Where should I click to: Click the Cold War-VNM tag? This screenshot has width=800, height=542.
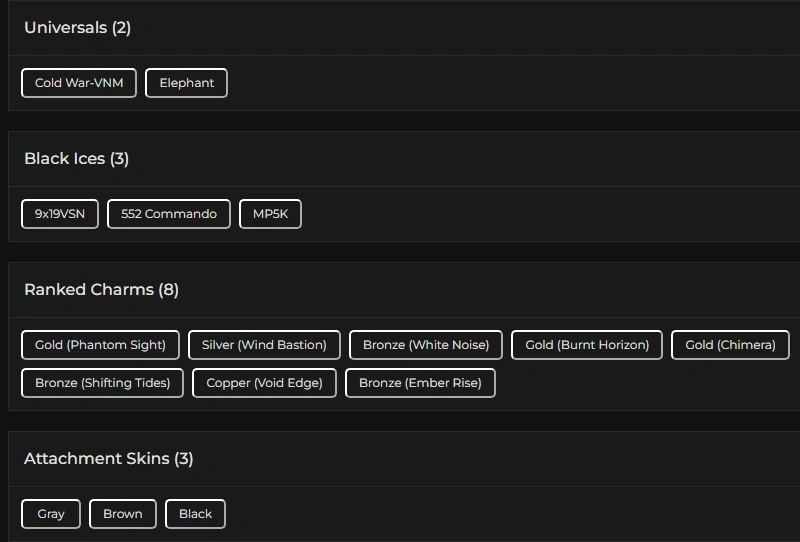79,83
